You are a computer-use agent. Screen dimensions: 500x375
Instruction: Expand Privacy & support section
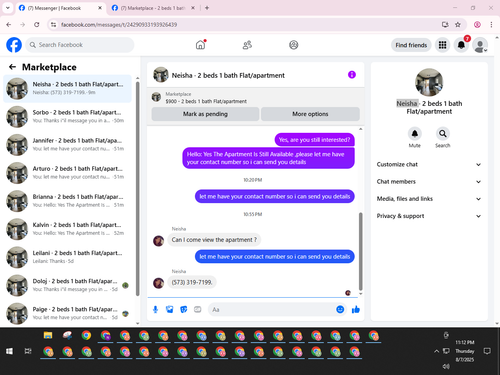429,216
